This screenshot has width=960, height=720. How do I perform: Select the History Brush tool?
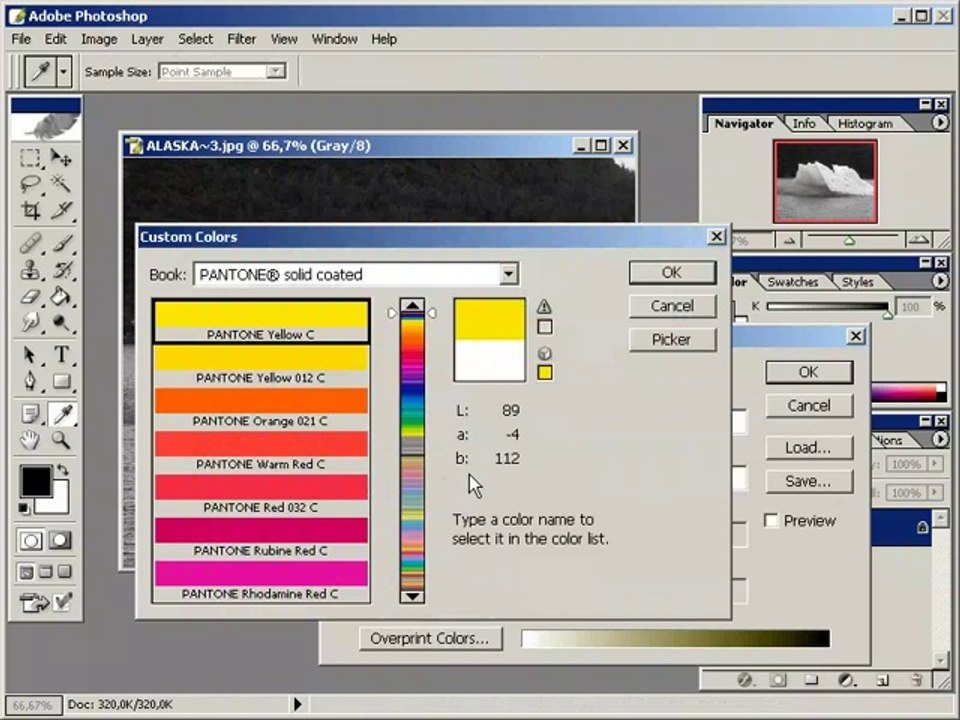[x=61, y=270]
